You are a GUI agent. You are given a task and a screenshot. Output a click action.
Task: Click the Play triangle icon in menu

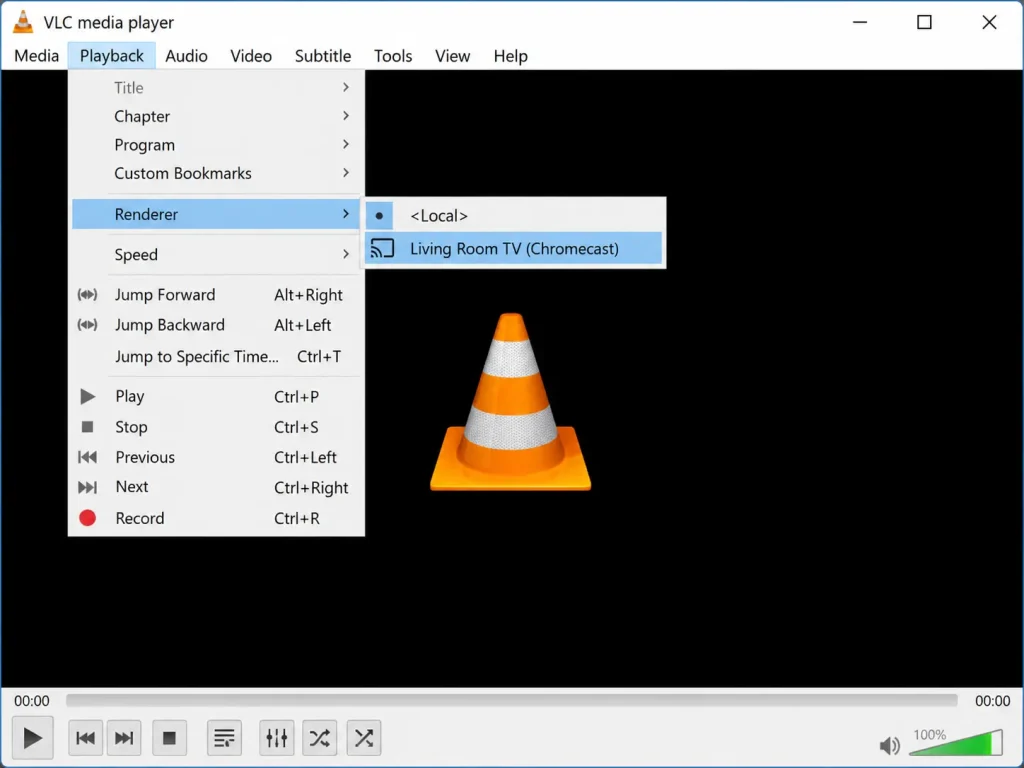(88, 396)
